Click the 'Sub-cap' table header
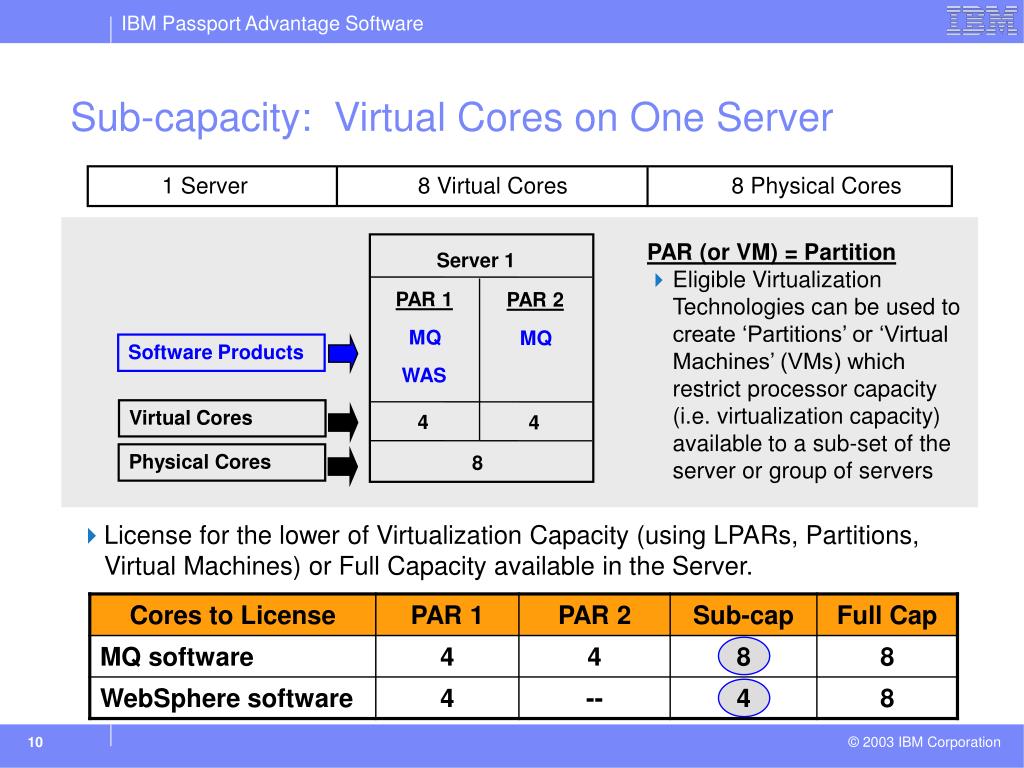Viewport: 1024px width, 768px height. click(743, 615)
